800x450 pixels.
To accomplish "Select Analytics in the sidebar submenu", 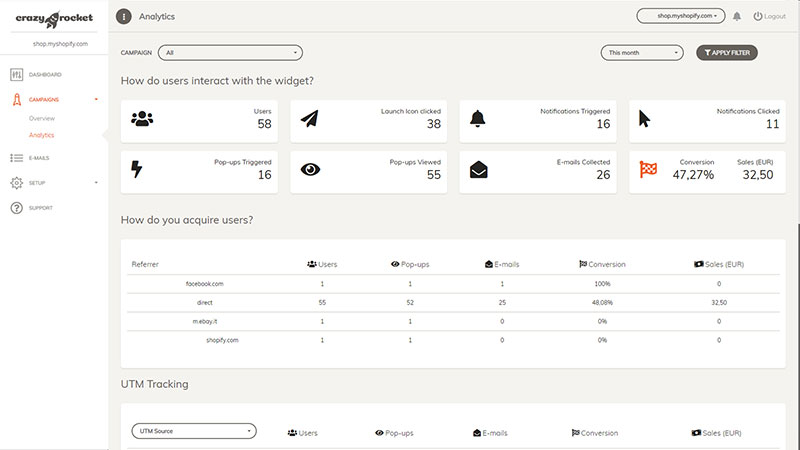I will tap(42, 134).
